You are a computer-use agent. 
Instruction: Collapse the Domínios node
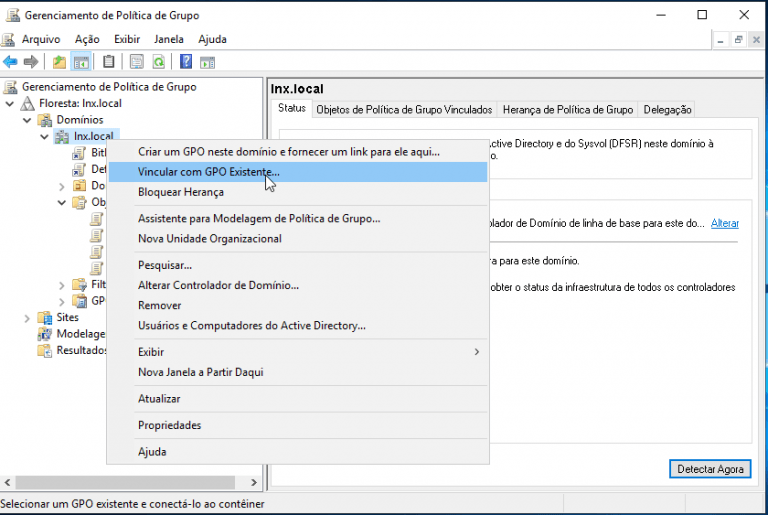pyautogui.click(x=27, y=120)
